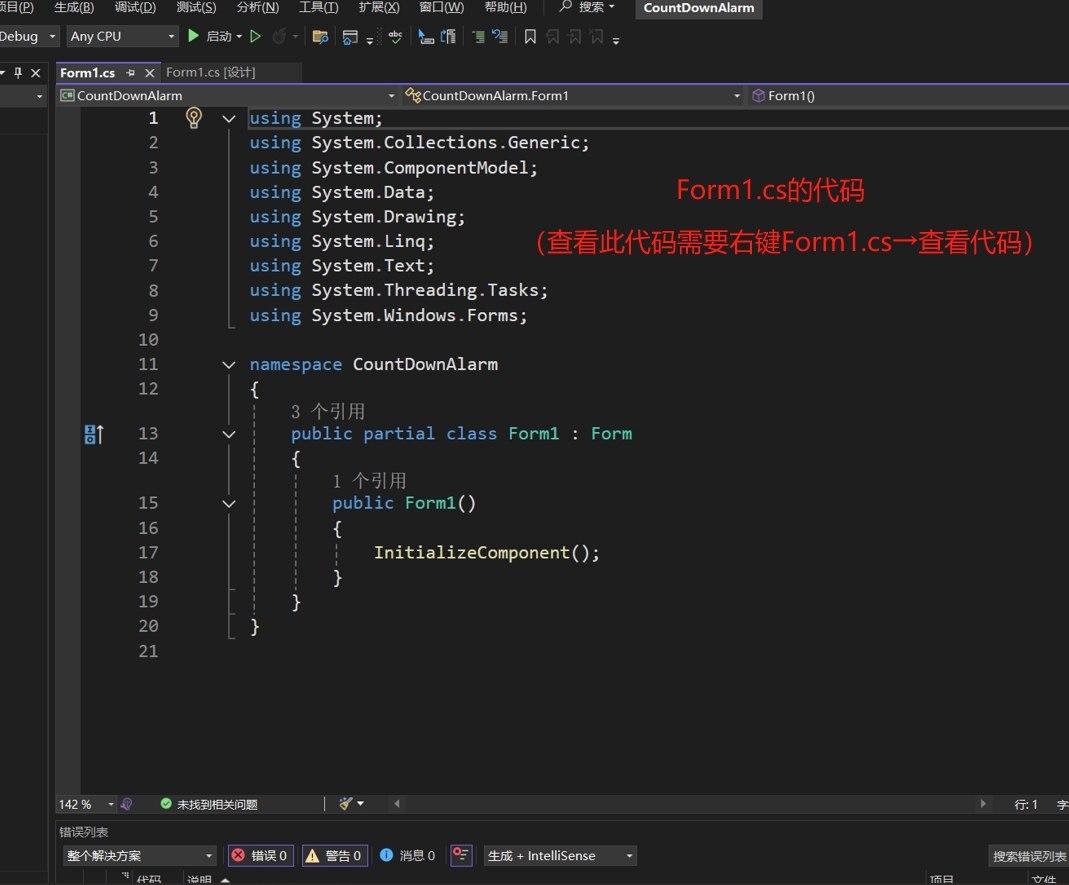This screenshot has width=1069, height=885.
Task: Switch to the Form1.cs [设计] designer tab
Action: coord(210,73)
